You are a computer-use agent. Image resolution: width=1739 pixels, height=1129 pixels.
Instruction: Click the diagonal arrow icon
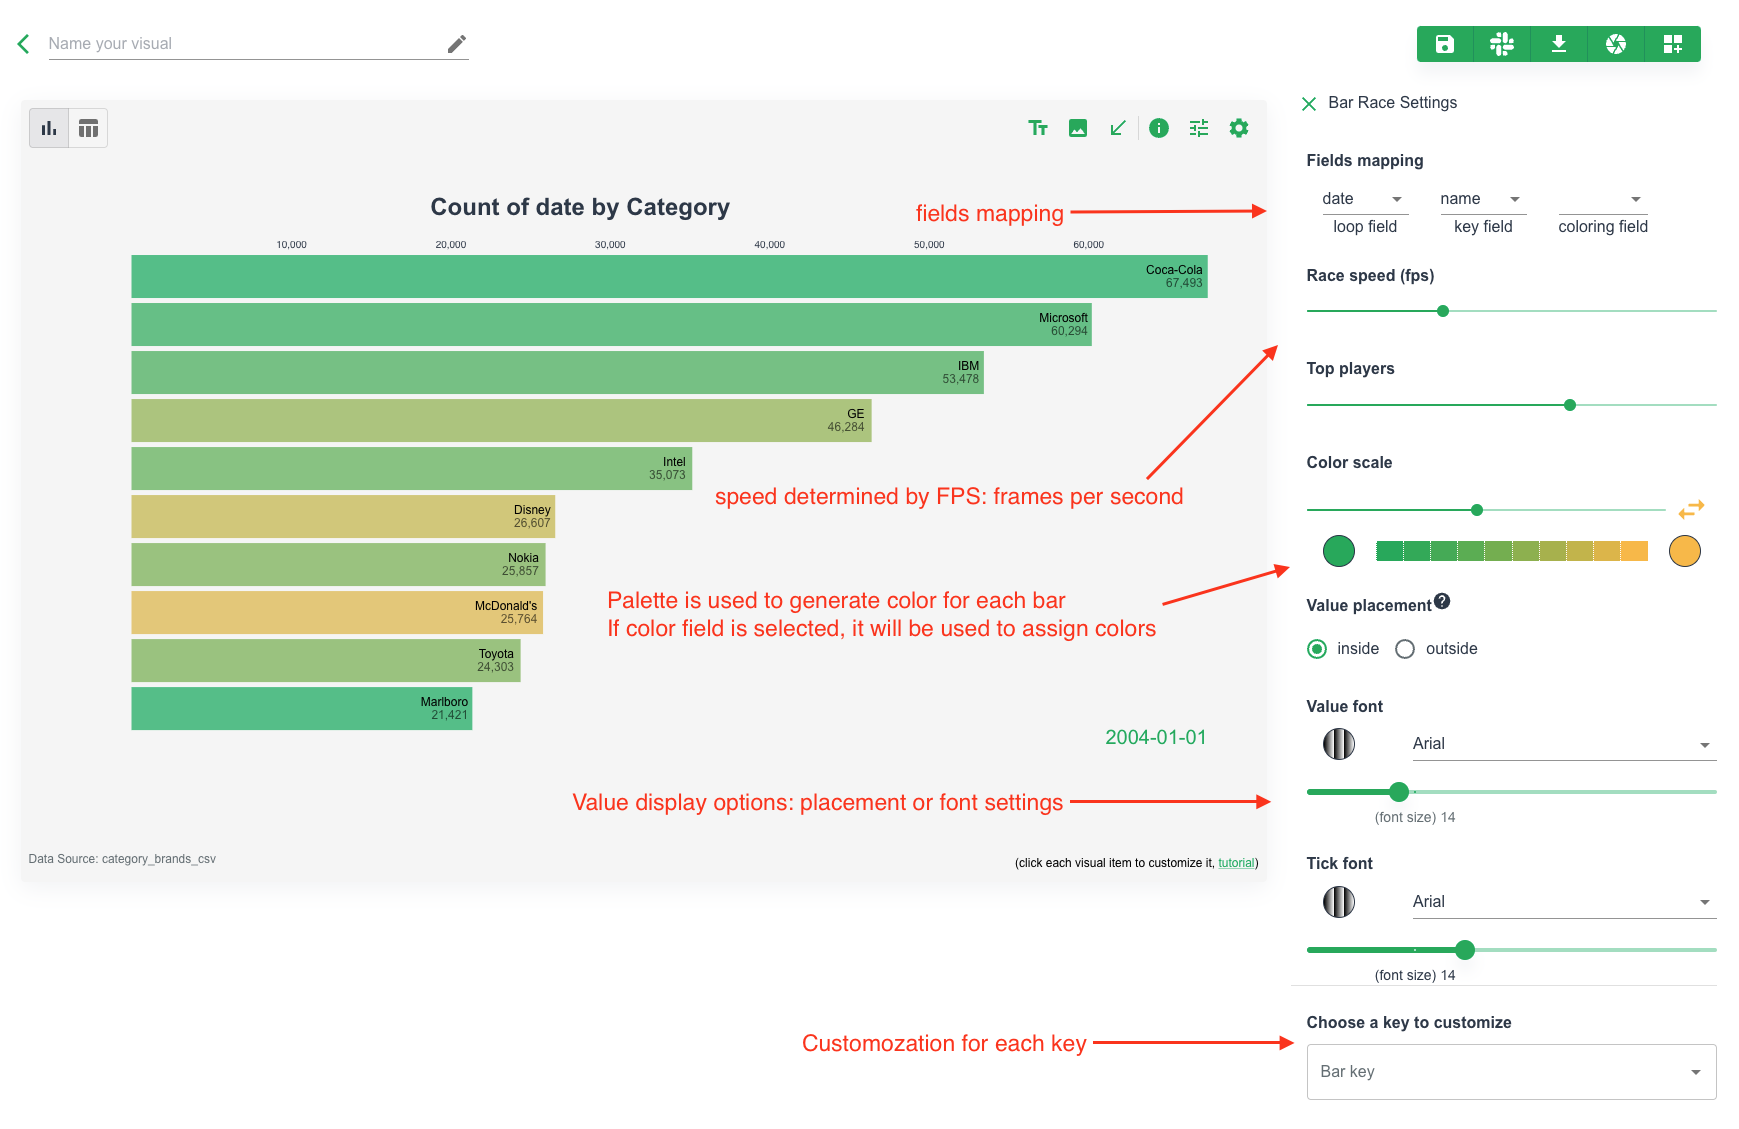[1118, 128]
